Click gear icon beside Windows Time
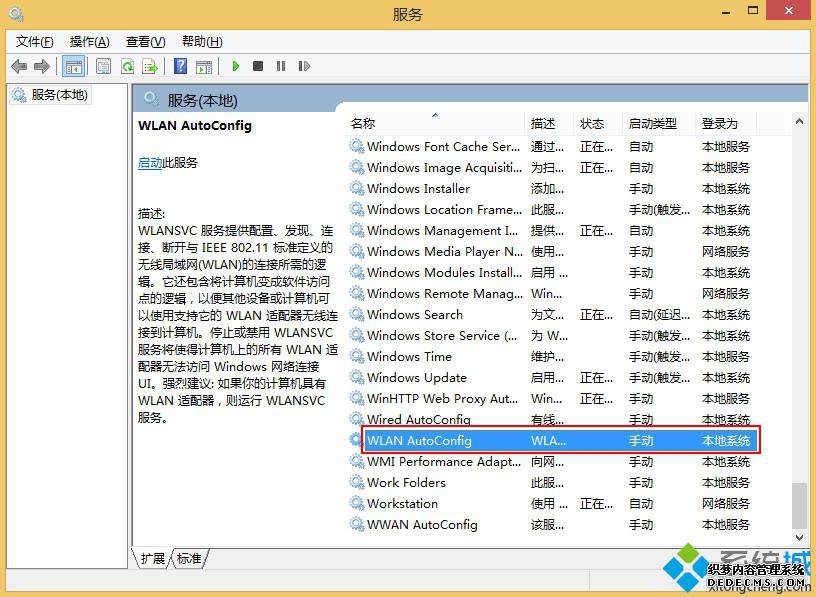The width and height of the screenshot is (816, 597). pyautogui.click(x=356, y=357)
